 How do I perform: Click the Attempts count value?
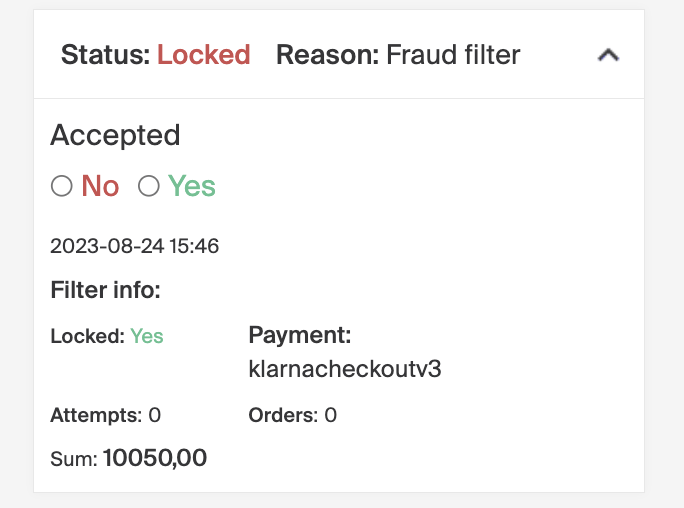coord(155,414)
